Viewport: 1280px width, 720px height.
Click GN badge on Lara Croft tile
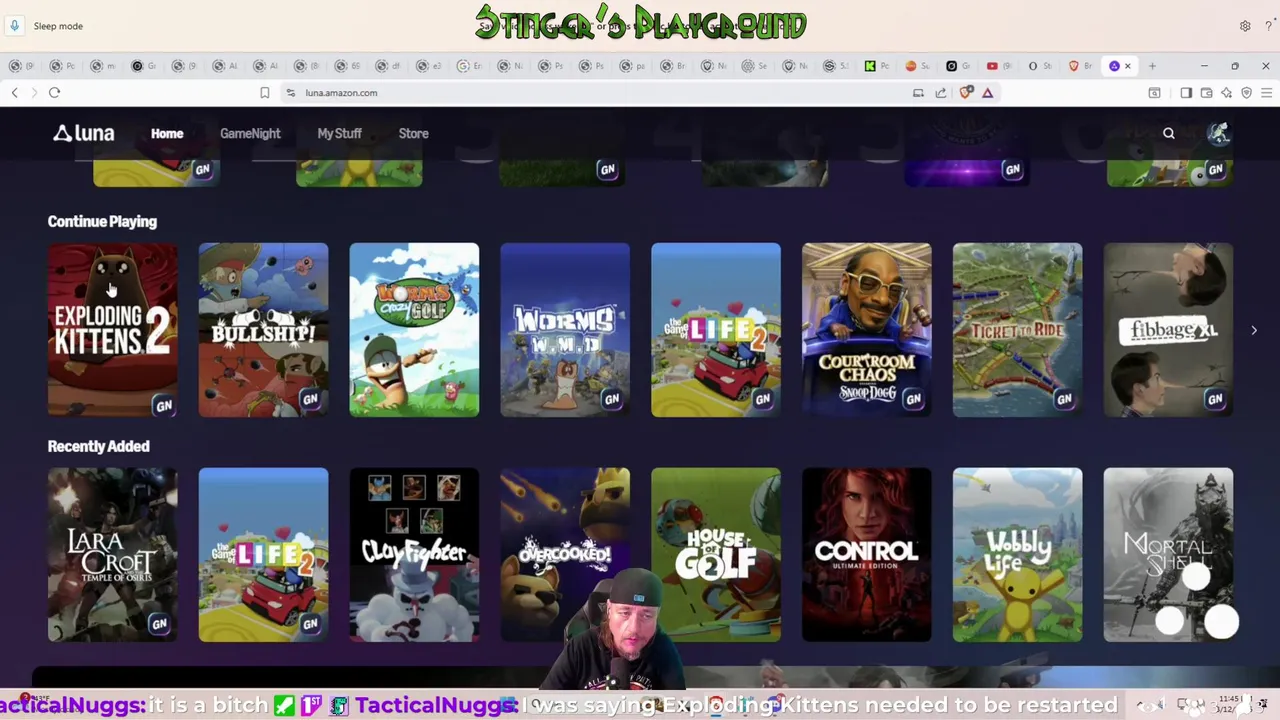(x=159, y=624)
